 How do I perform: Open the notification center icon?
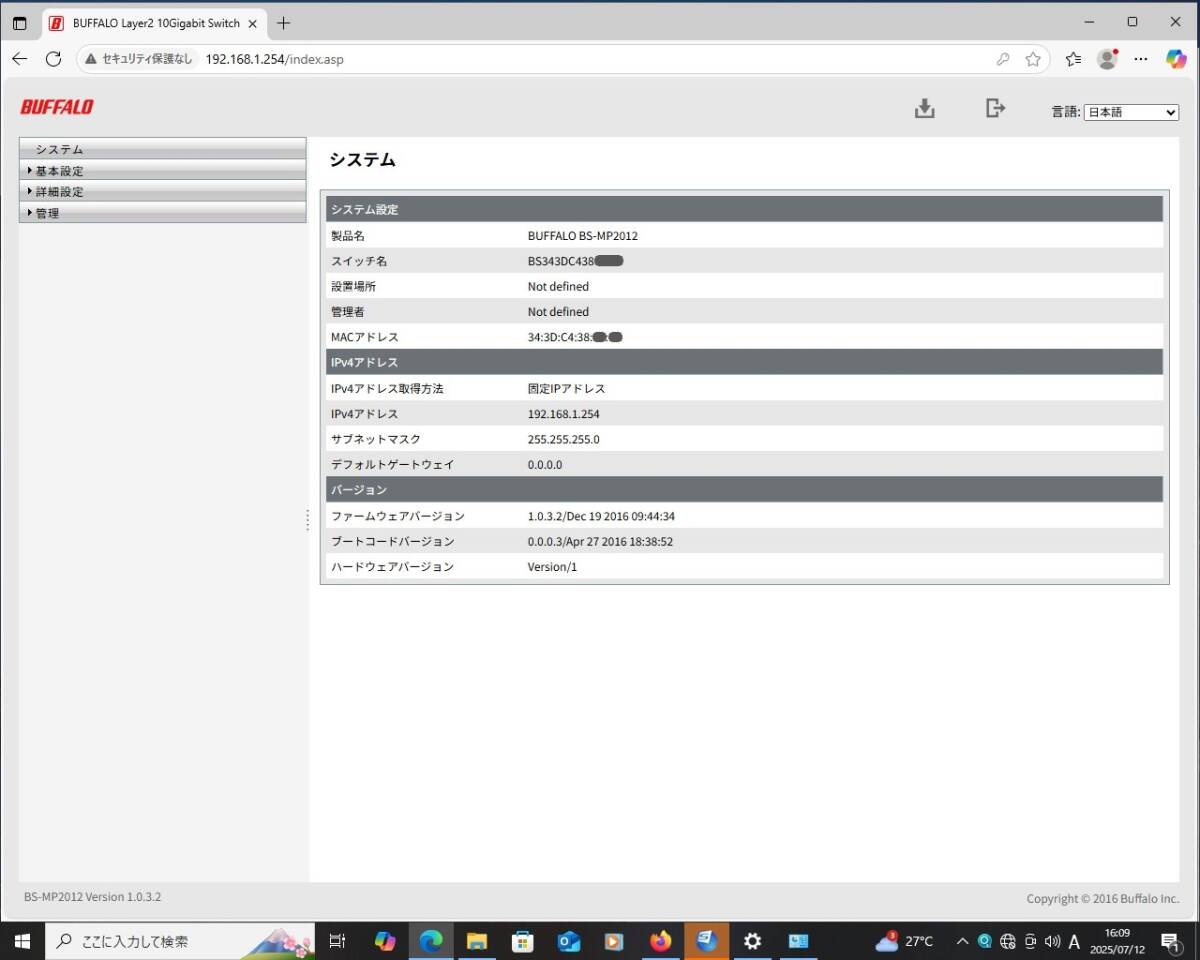pyautogui.click(x=1170, y=941)
